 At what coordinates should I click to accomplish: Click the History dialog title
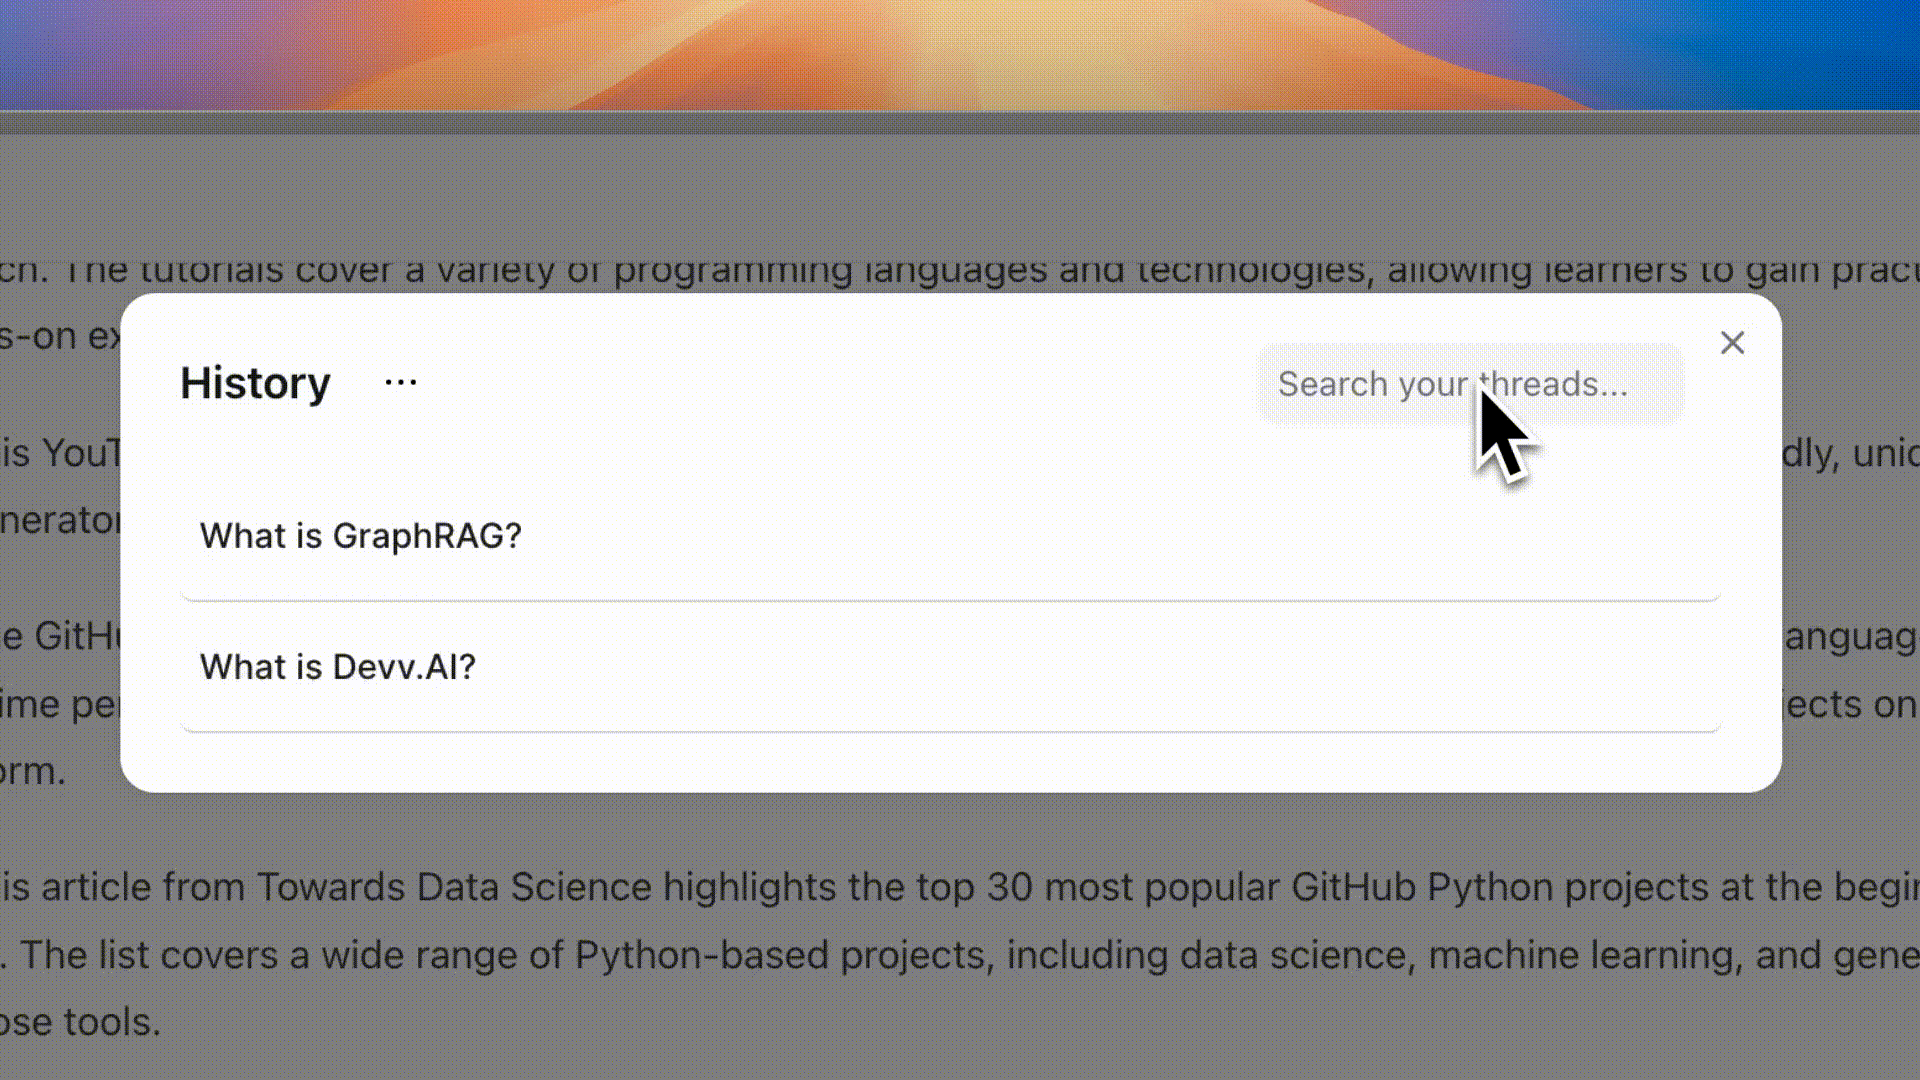[255, 383]
